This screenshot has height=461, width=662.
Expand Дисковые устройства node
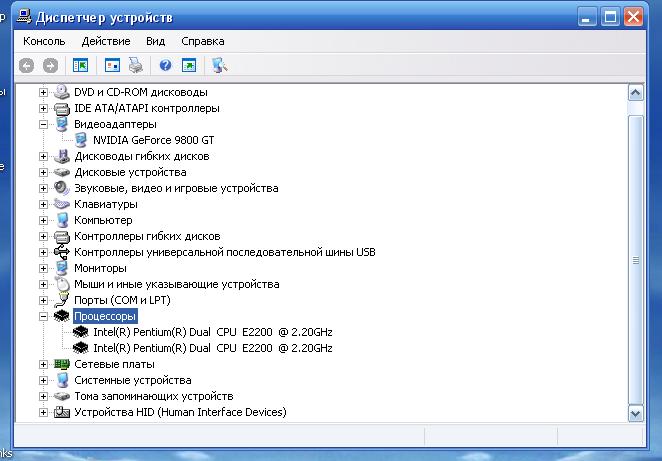pyautogui.click(x=43, y=172)
